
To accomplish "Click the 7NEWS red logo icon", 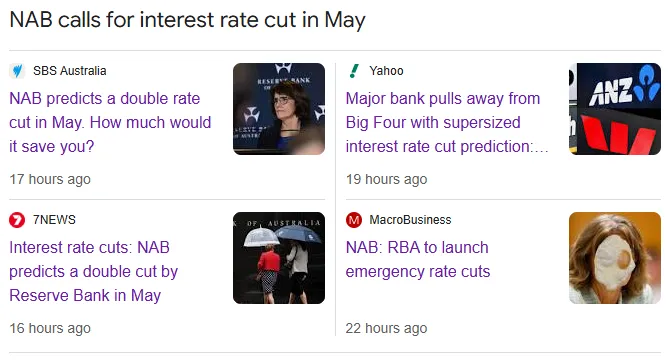I will click(x=17, y=220).
